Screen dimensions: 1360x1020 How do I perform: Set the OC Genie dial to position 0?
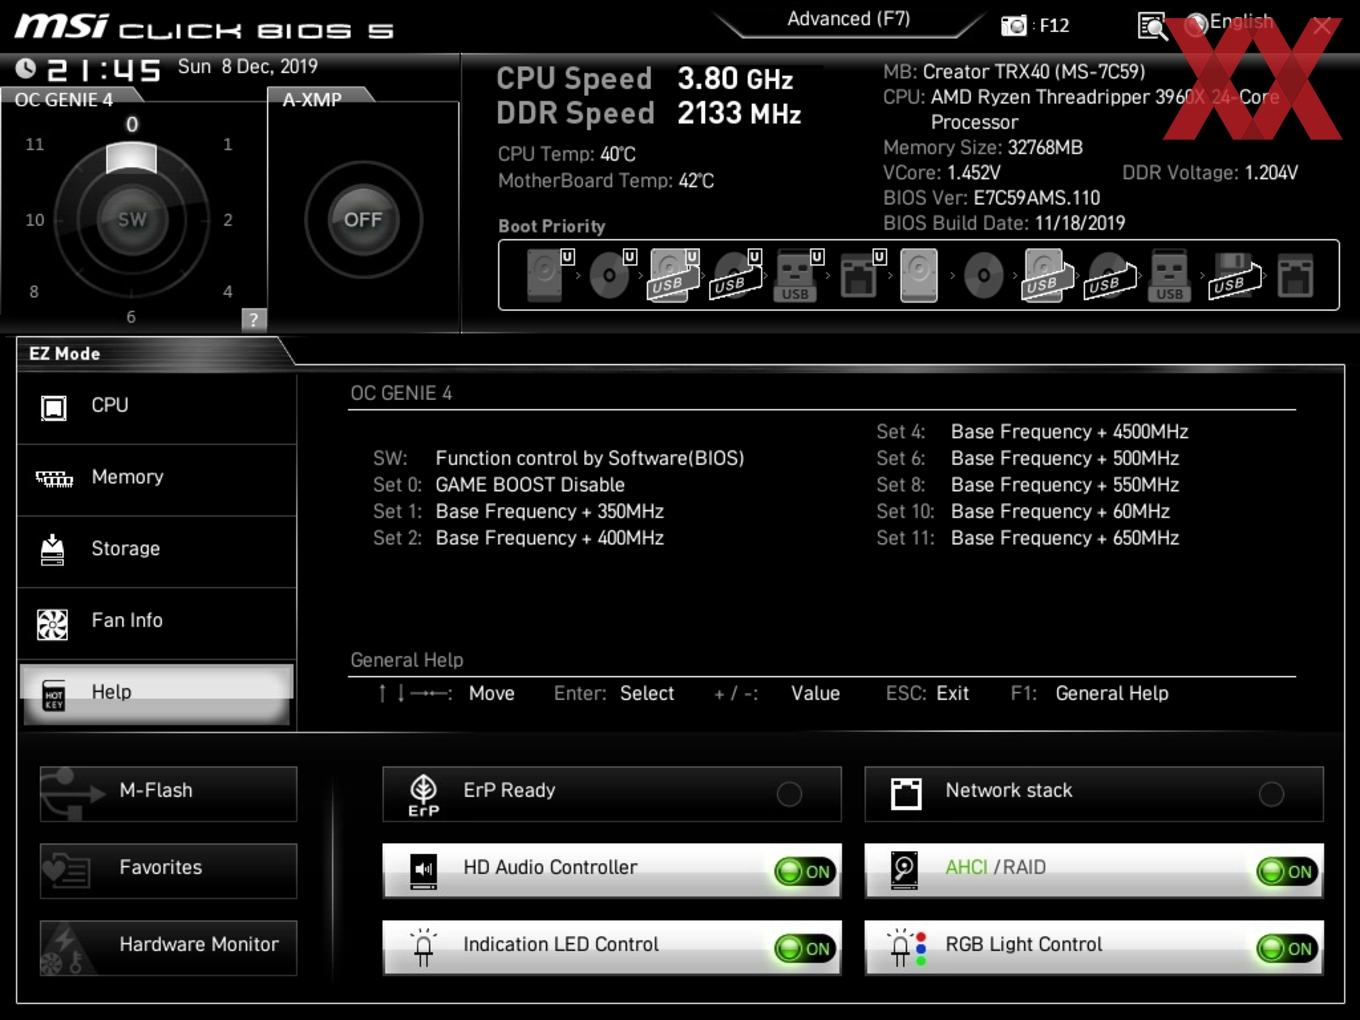[132, 125]
